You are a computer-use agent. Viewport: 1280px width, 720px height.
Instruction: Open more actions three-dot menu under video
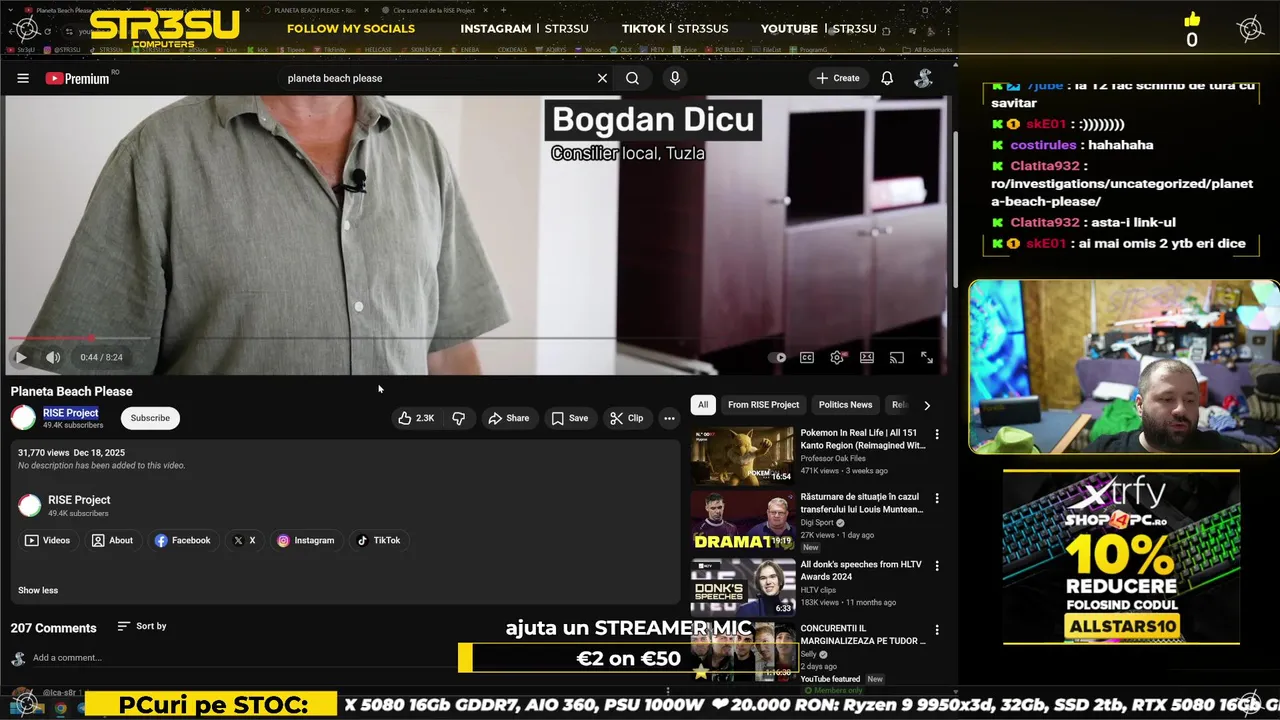click(669, 418)
